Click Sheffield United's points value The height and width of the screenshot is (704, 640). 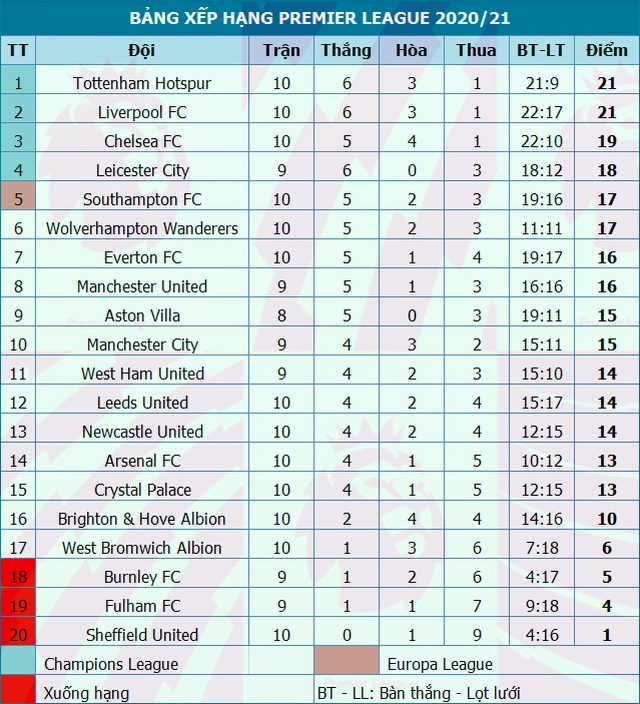pyautogui.click(x=606, y=635)
